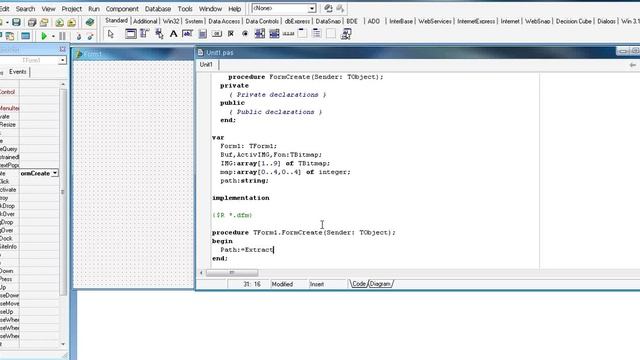Click the Save Current Desktop icon
This screenshot has width=640, height=360.
(328, 8)
